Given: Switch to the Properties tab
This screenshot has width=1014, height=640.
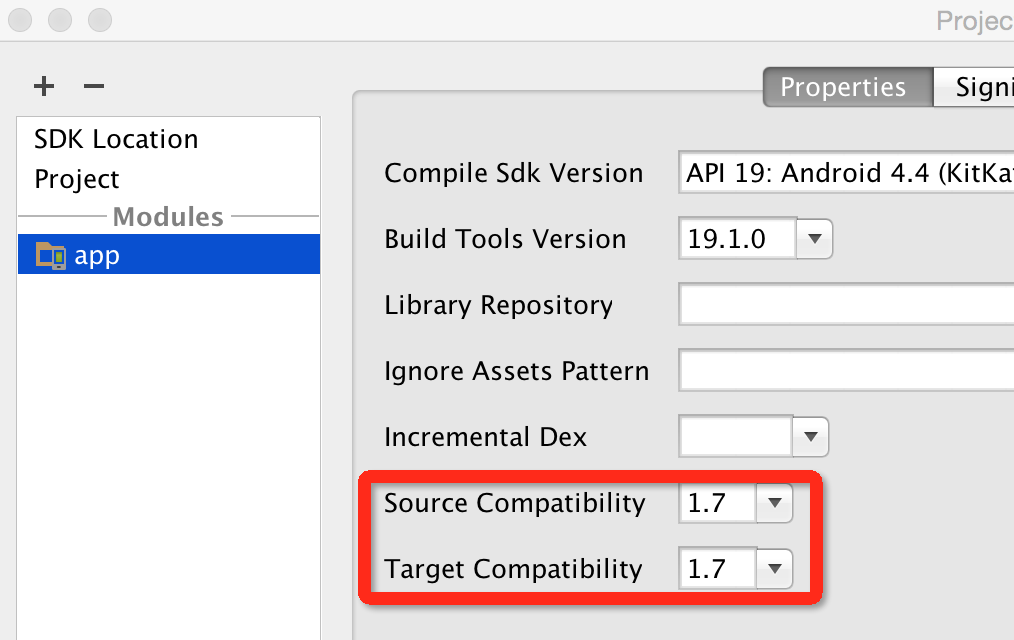Looking at the screenshot, I should pos(843,87).
